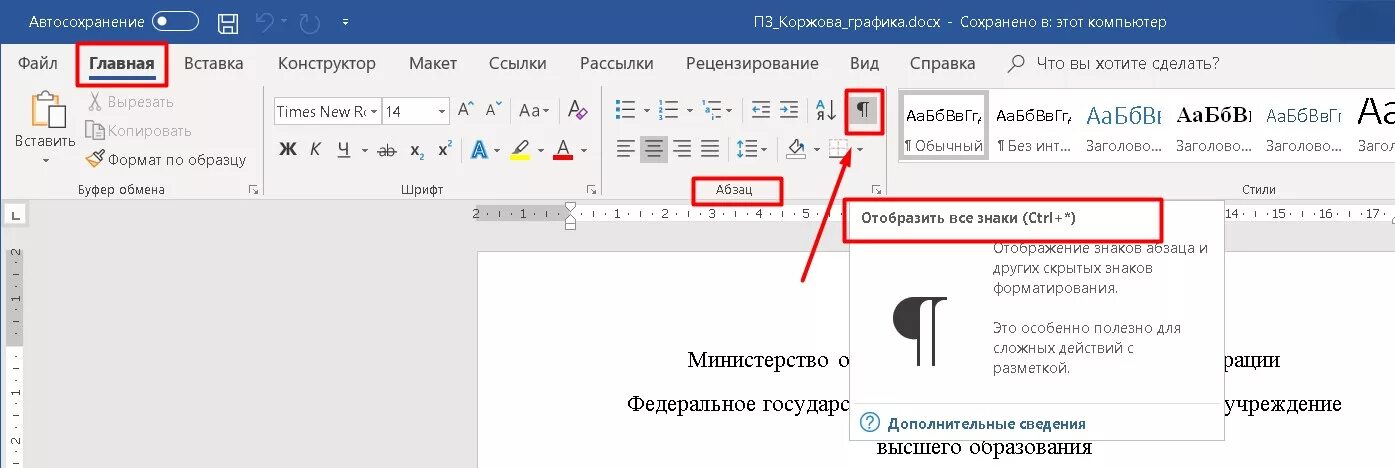Switch to the Макет tab
This screenshot has width=1395, height=468.
coord(433,63)
